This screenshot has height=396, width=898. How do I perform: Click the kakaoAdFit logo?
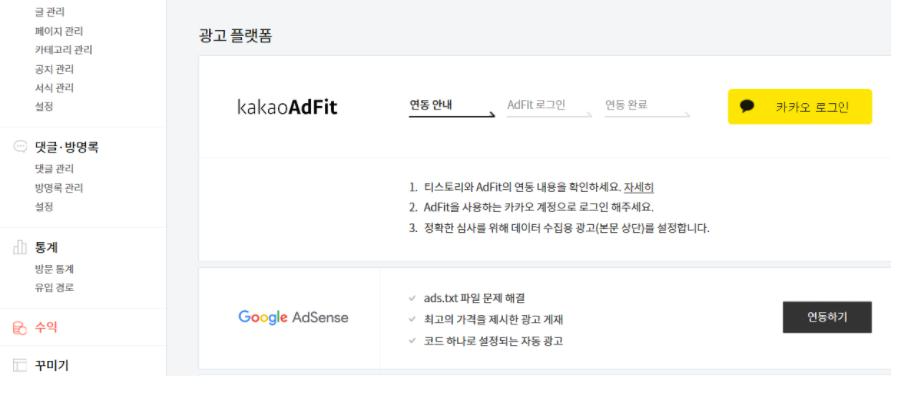click(287, 107)
